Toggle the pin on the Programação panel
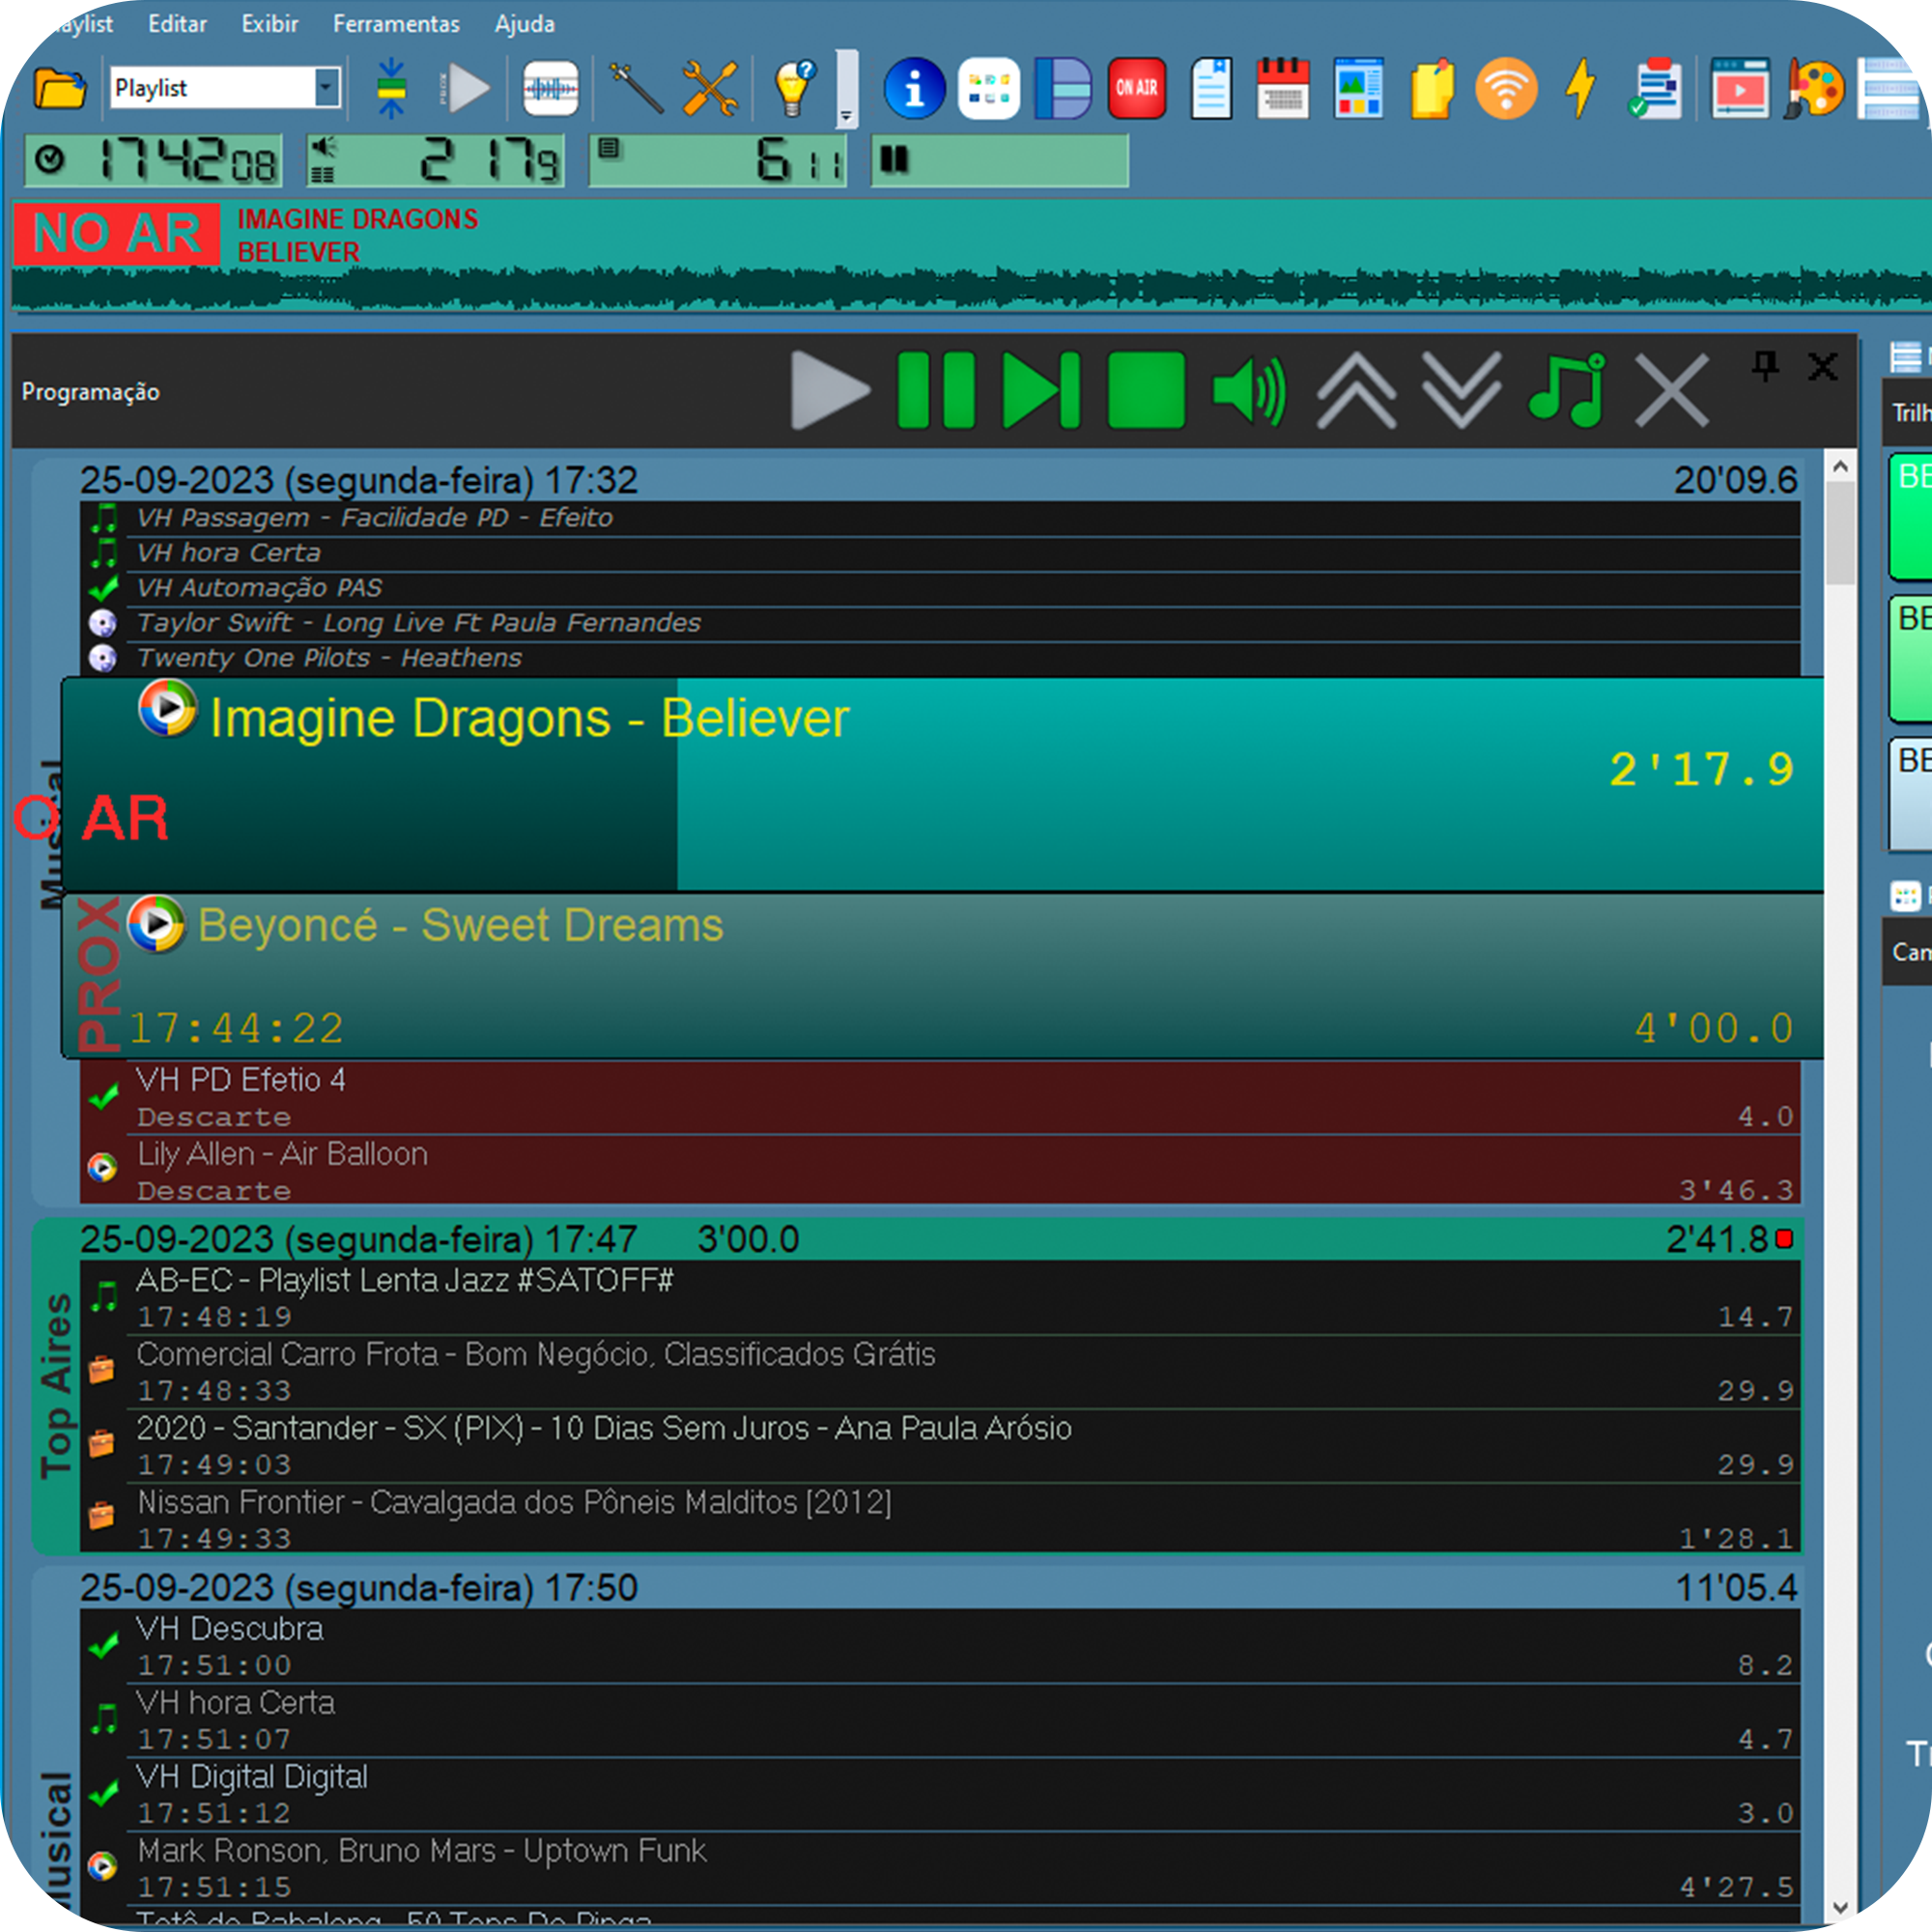 pos(1768,367)
